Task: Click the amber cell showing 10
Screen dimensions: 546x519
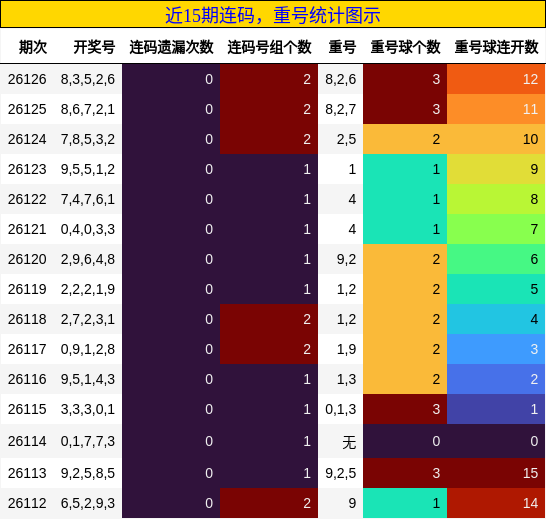Action: coord(496,139)
